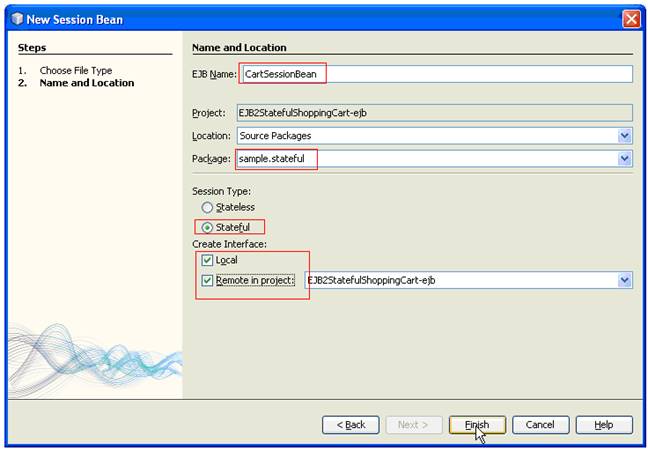Toggle the Remote in project checkbox
Screen dimensions: 648x451
[207, 280]
